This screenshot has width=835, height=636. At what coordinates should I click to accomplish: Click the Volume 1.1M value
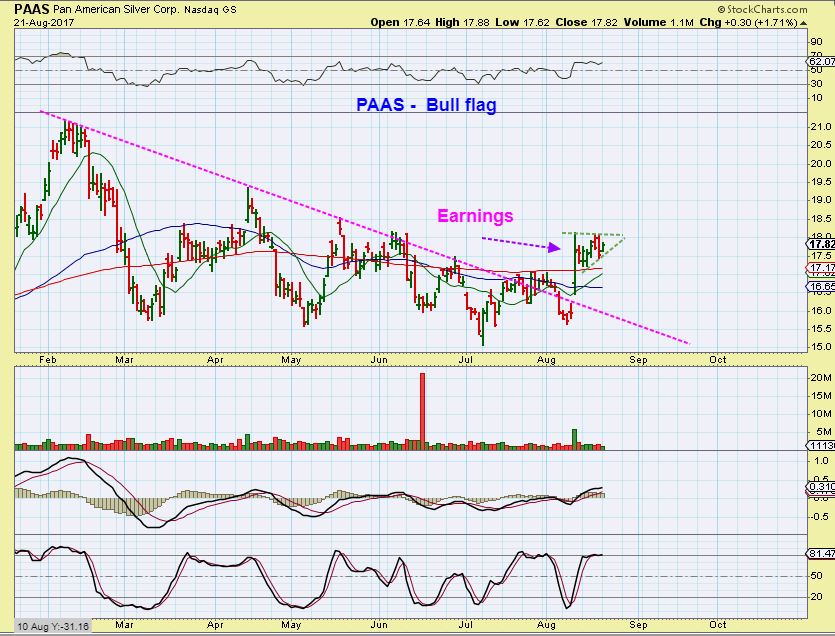tap(659, 22)
